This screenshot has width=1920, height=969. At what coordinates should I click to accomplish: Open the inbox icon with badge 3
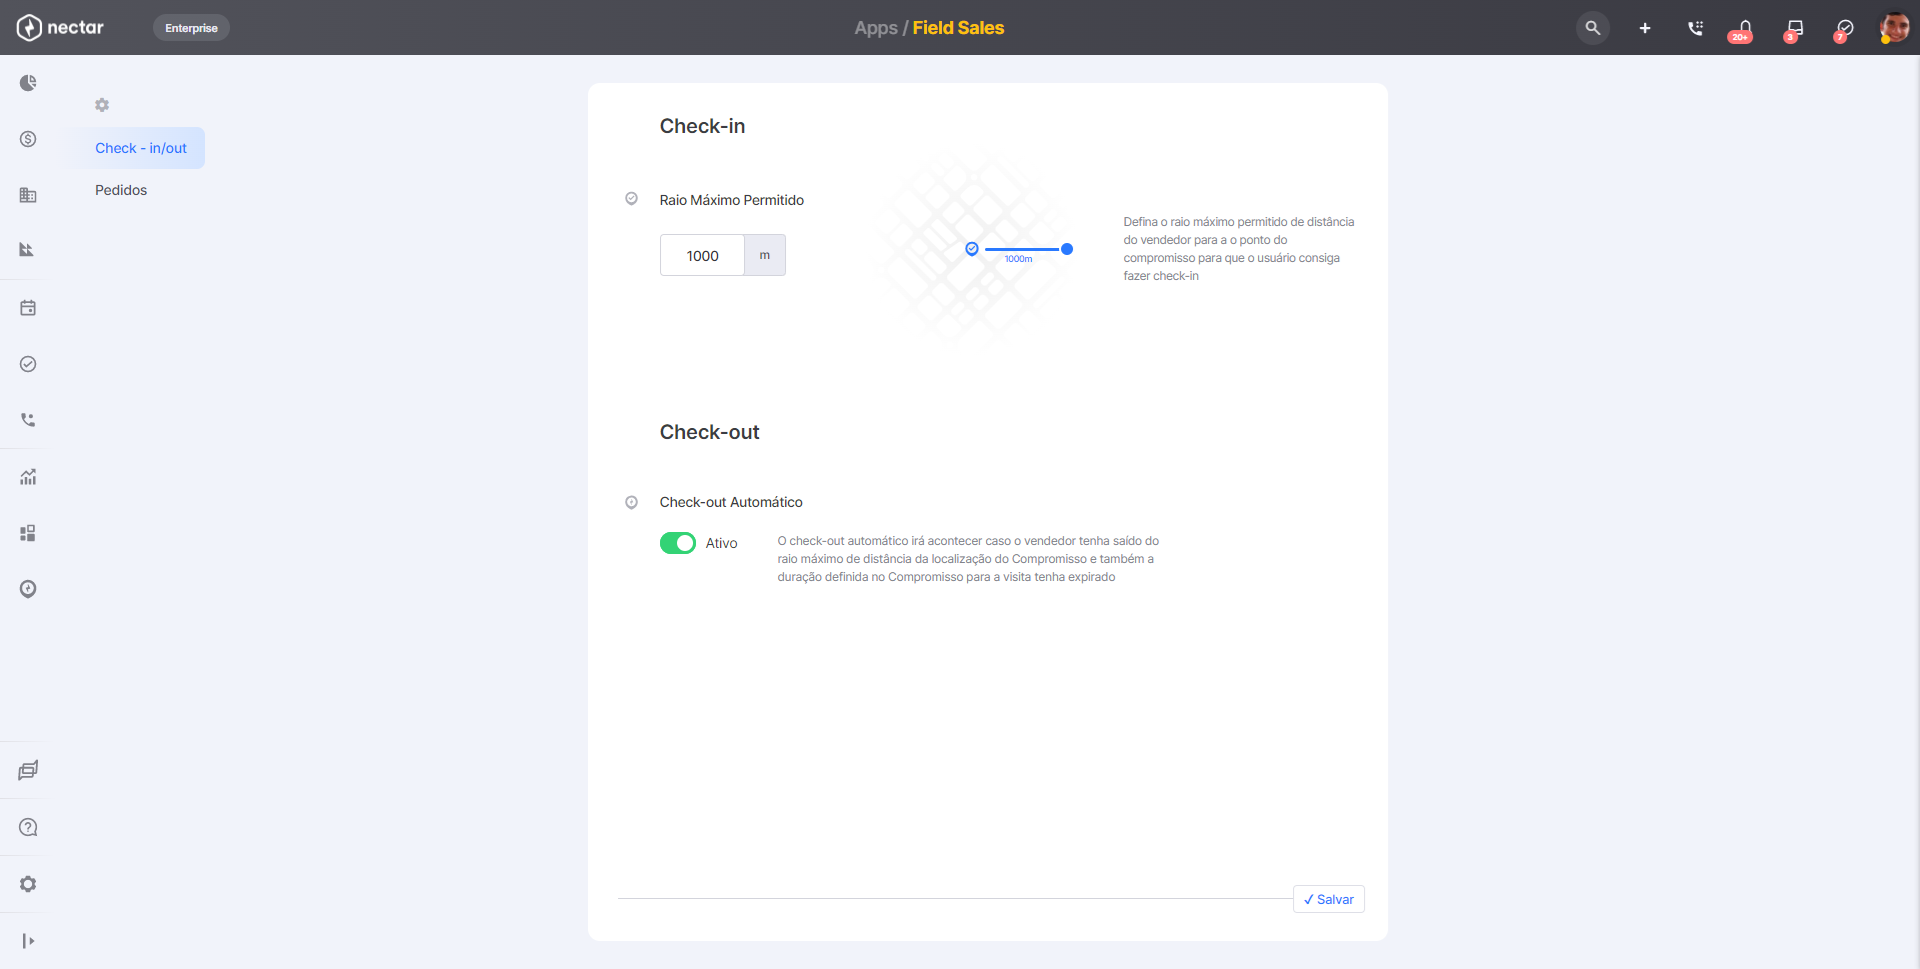(1794, 29)
